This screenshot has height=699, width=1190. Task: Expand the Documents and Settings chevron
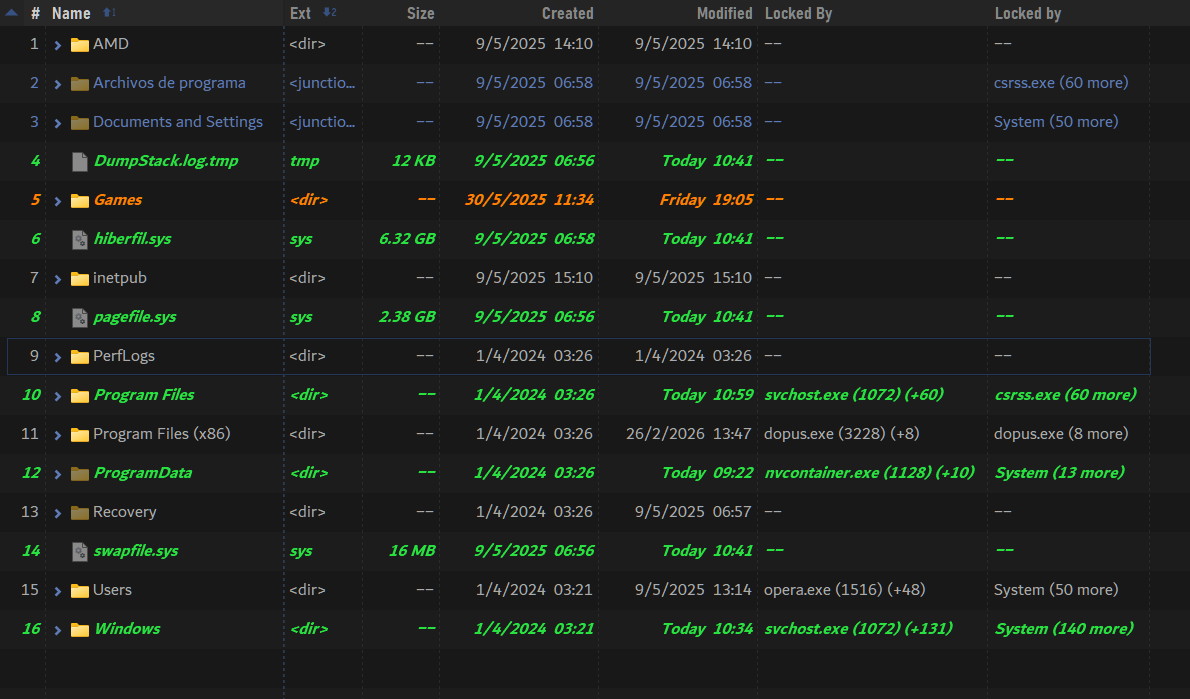pyautogui.click(x=58, y=123)
